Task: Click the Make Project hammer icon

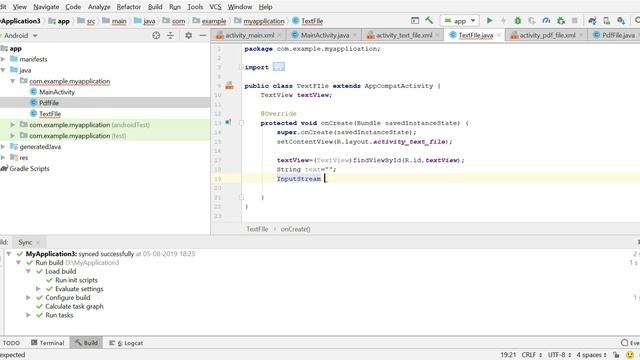Action: [x=429, y=20]
